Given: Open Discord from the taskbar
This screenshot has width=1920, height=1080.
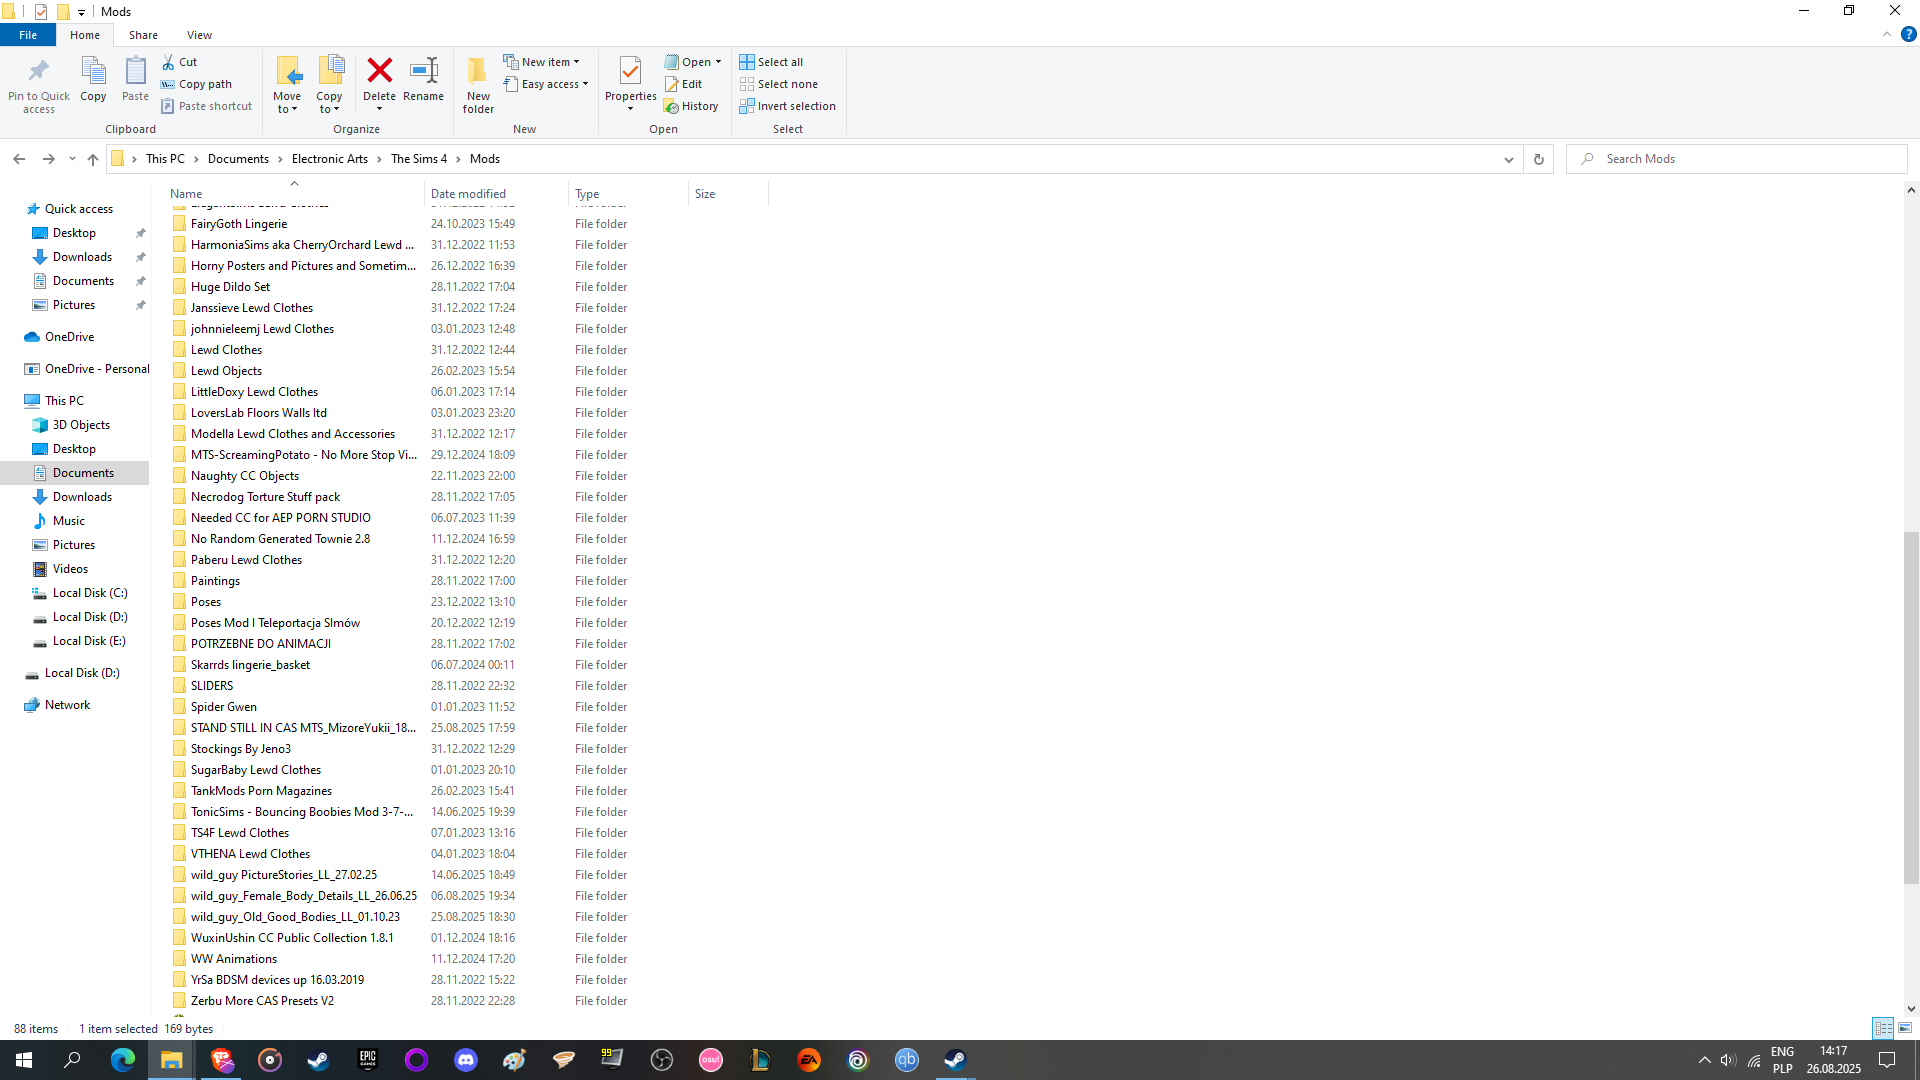Looking at the screenshot, I should pyautogui.click(x=466, y=1060).
